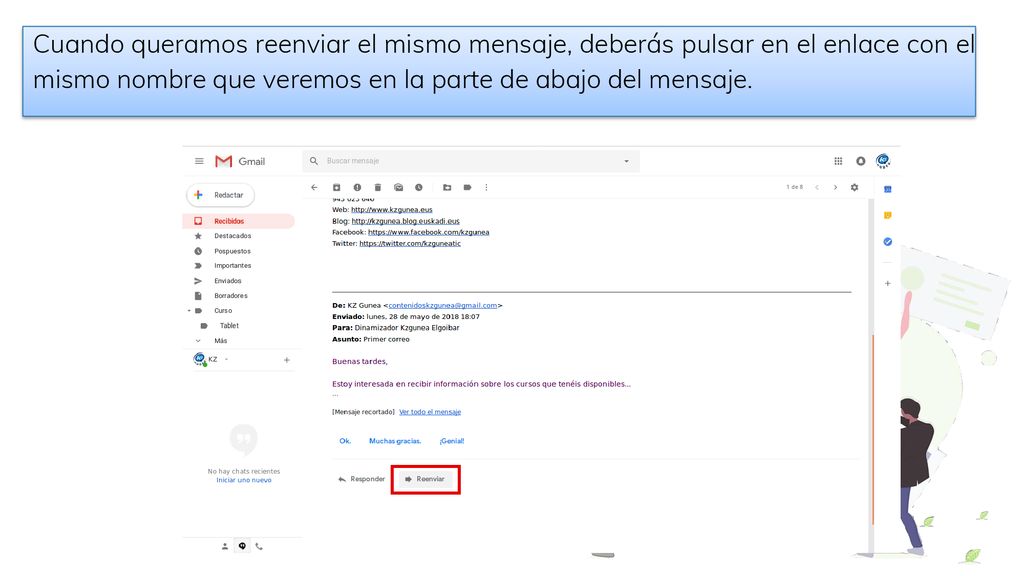Go to the newer message arrow

[817, 187]
